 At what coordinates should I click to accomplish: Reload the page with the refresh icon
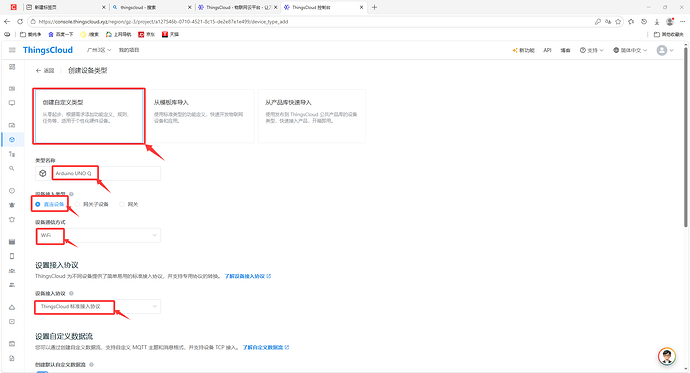(x=20, y=21)
